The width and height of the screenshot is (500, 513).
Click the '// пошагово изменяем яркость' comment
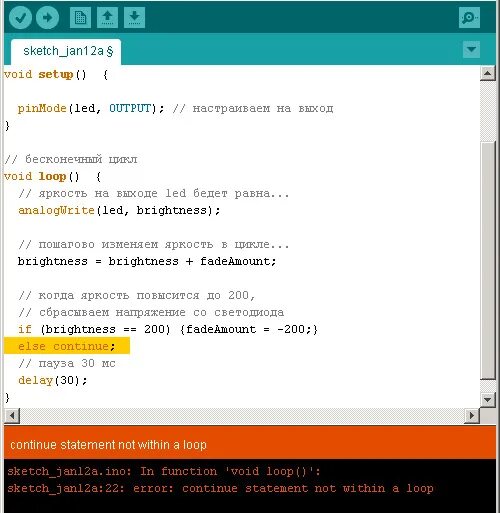[154, 244]
